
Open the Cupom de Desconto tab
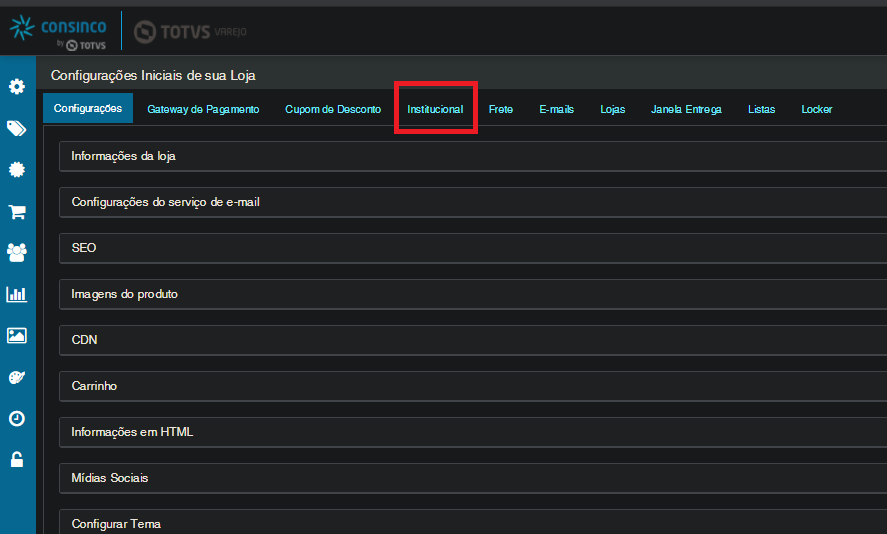click(x=333, y=109)
